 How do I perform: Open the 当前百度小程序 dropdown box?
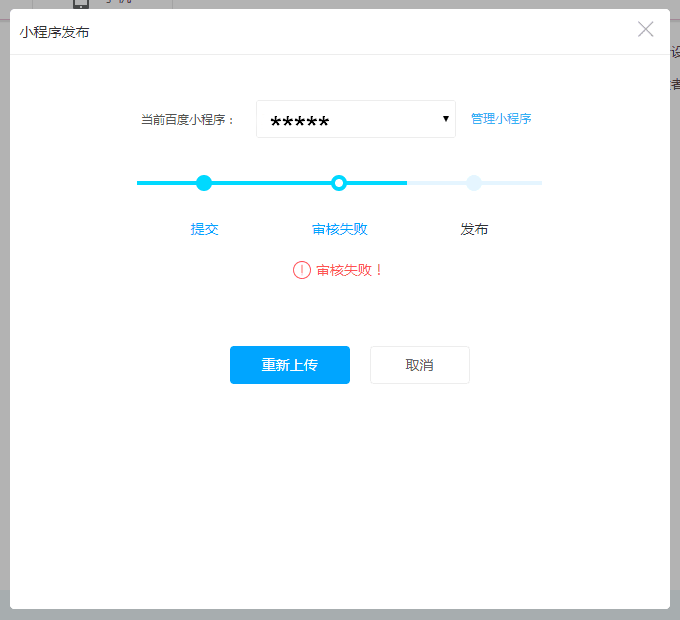[355, 119]
